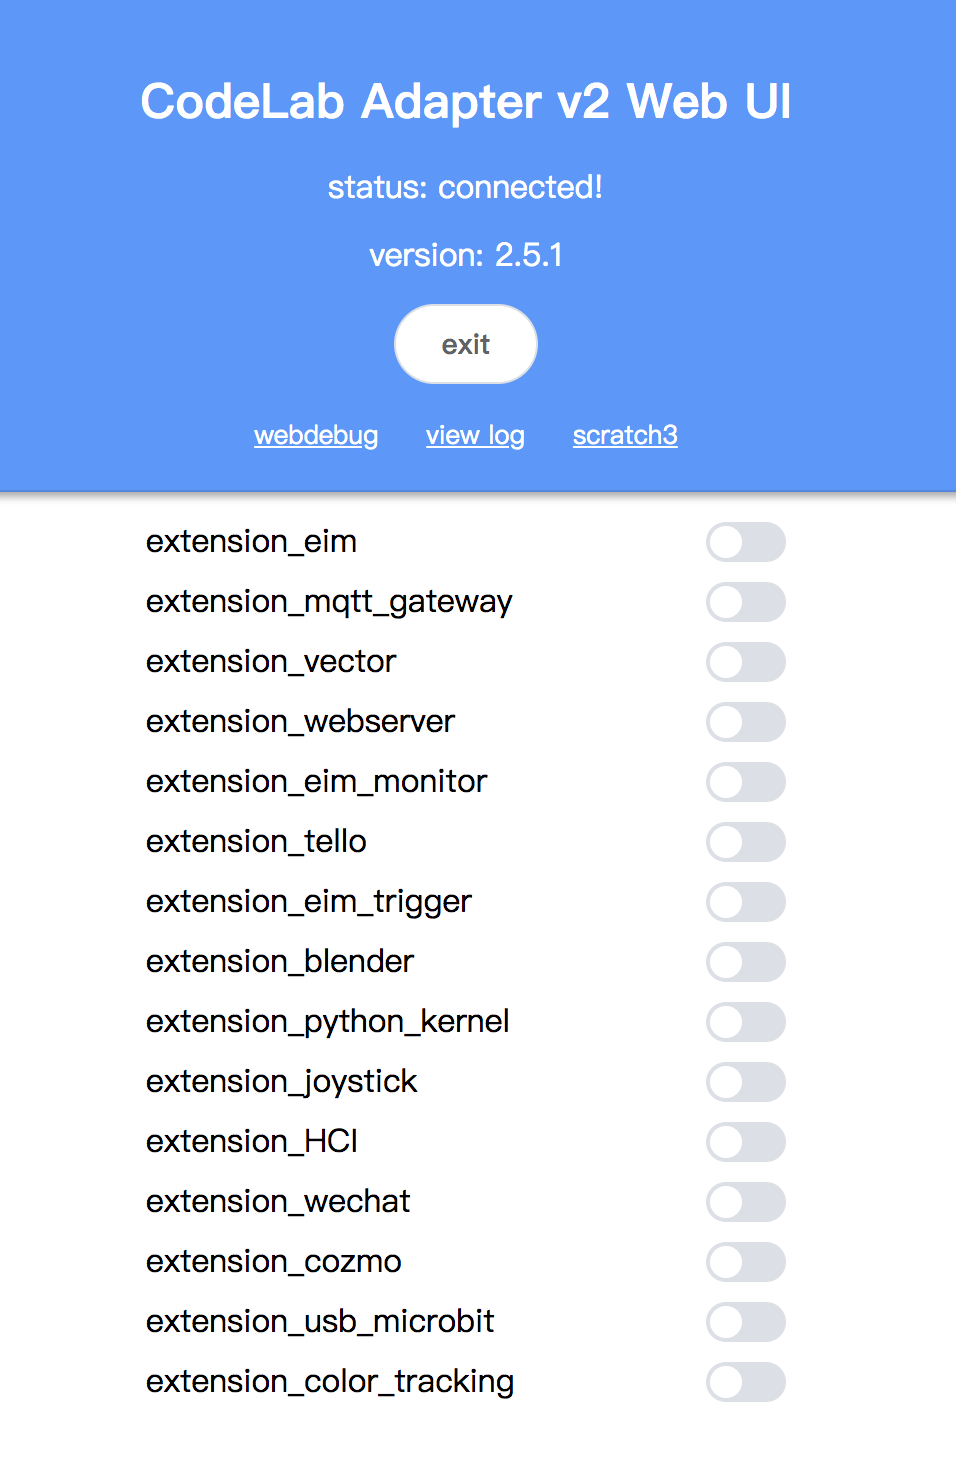Toggle the extension_tello switch

click(x=745, y=842)
